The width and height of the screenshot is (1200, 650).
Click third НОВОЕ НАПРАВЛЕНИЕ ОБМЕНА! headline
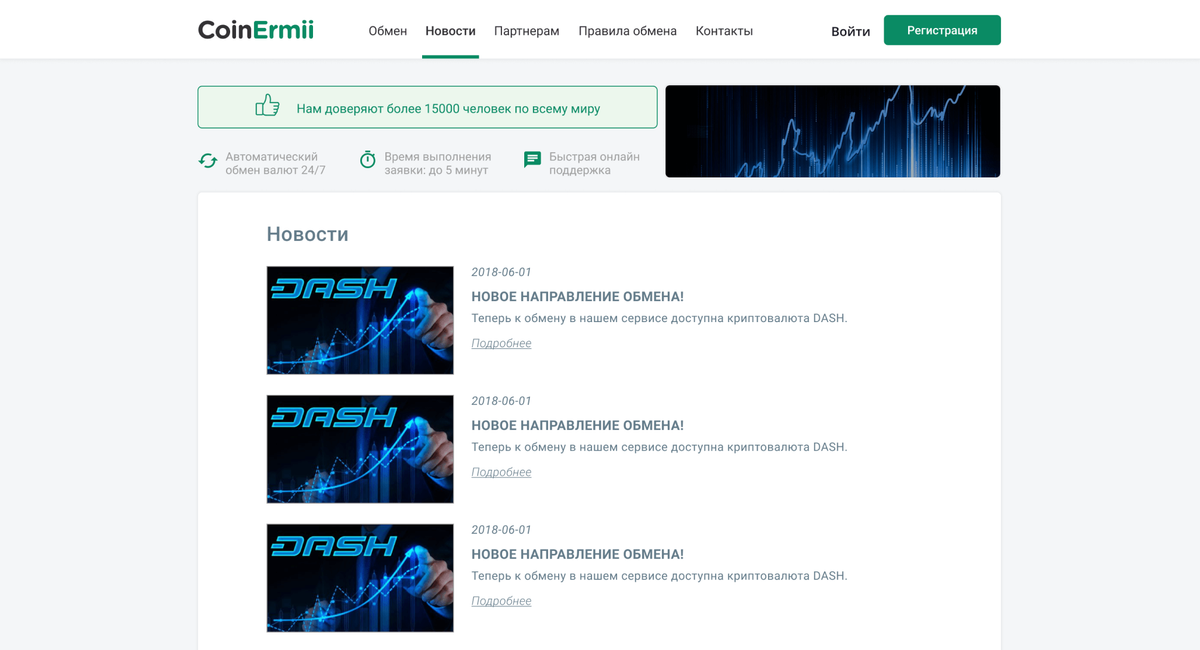[577, 555]
